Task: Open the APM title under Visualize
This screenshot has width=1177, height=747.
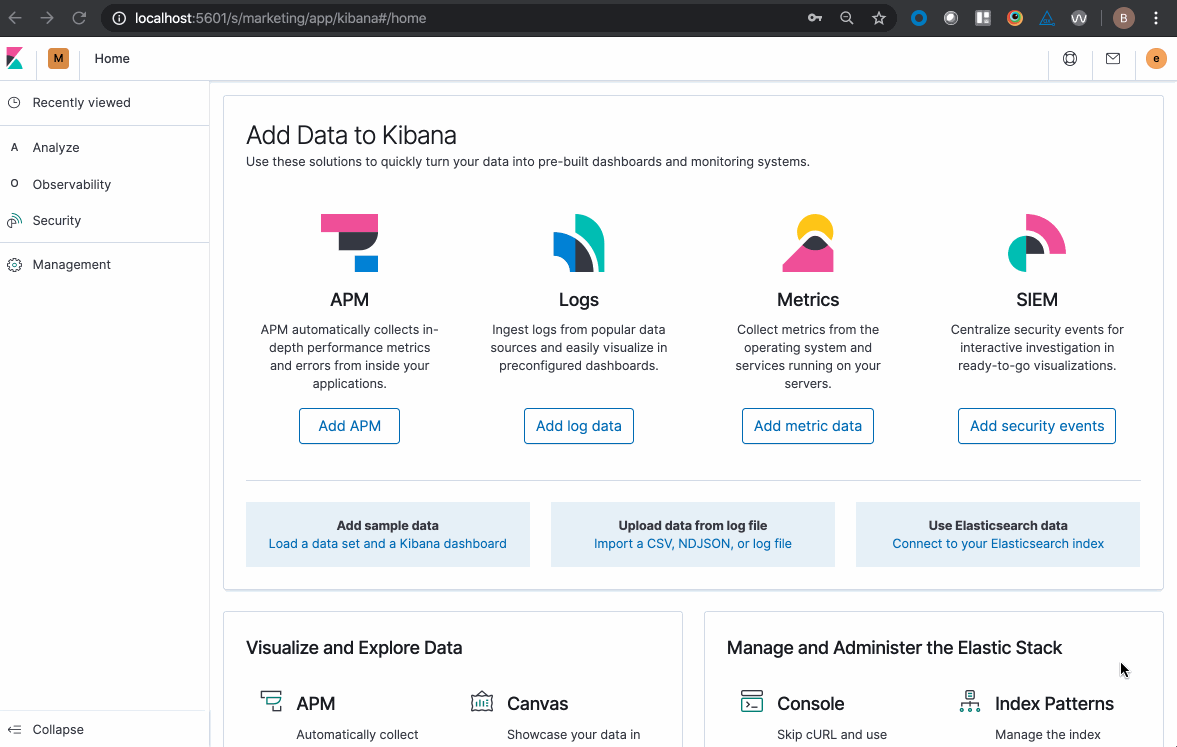Action: 315,703
